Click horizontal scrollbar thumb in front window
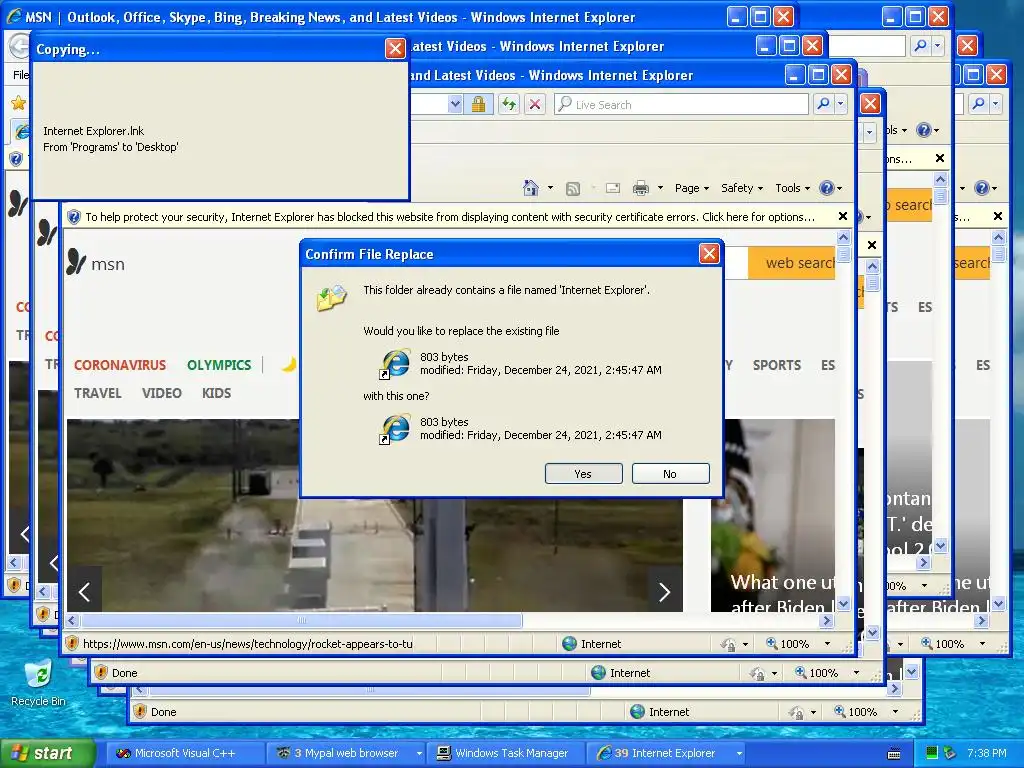This screenshot has width=1024, height=768. click(x=301, y=620)
